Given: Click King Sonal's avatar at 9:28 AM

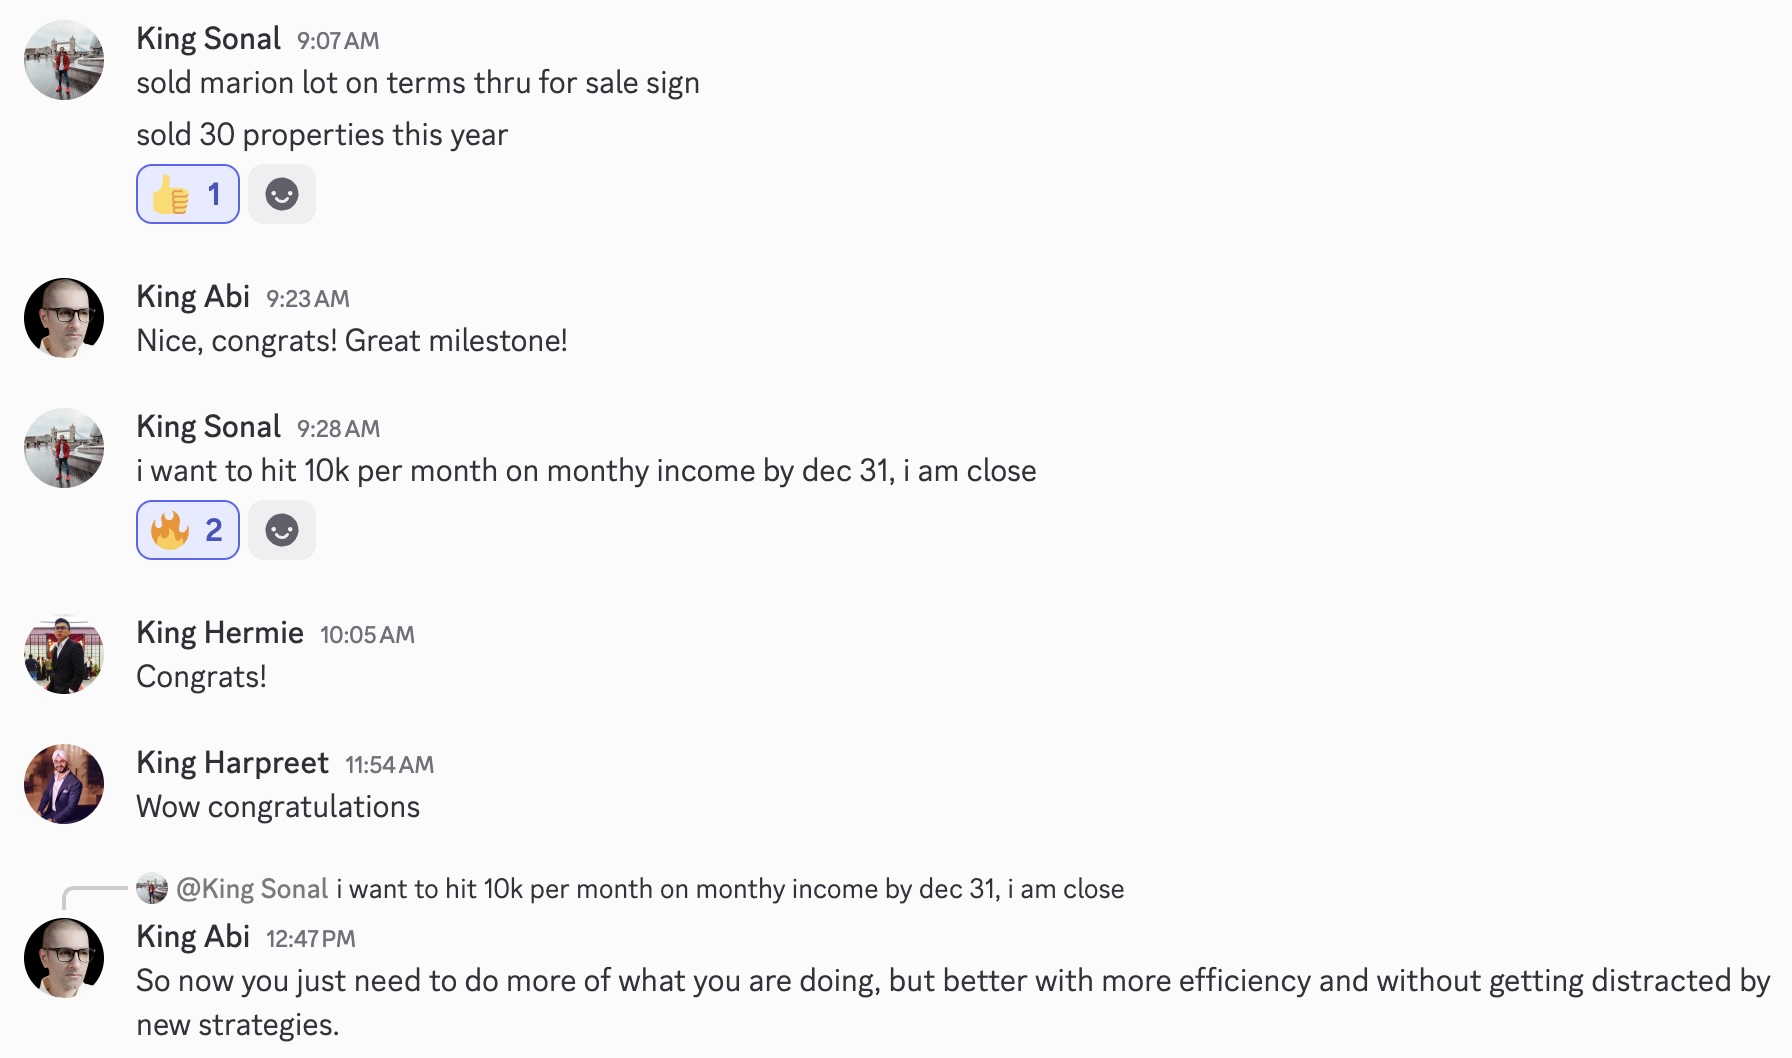Looking at the screenshot, I should click(64, 448).
